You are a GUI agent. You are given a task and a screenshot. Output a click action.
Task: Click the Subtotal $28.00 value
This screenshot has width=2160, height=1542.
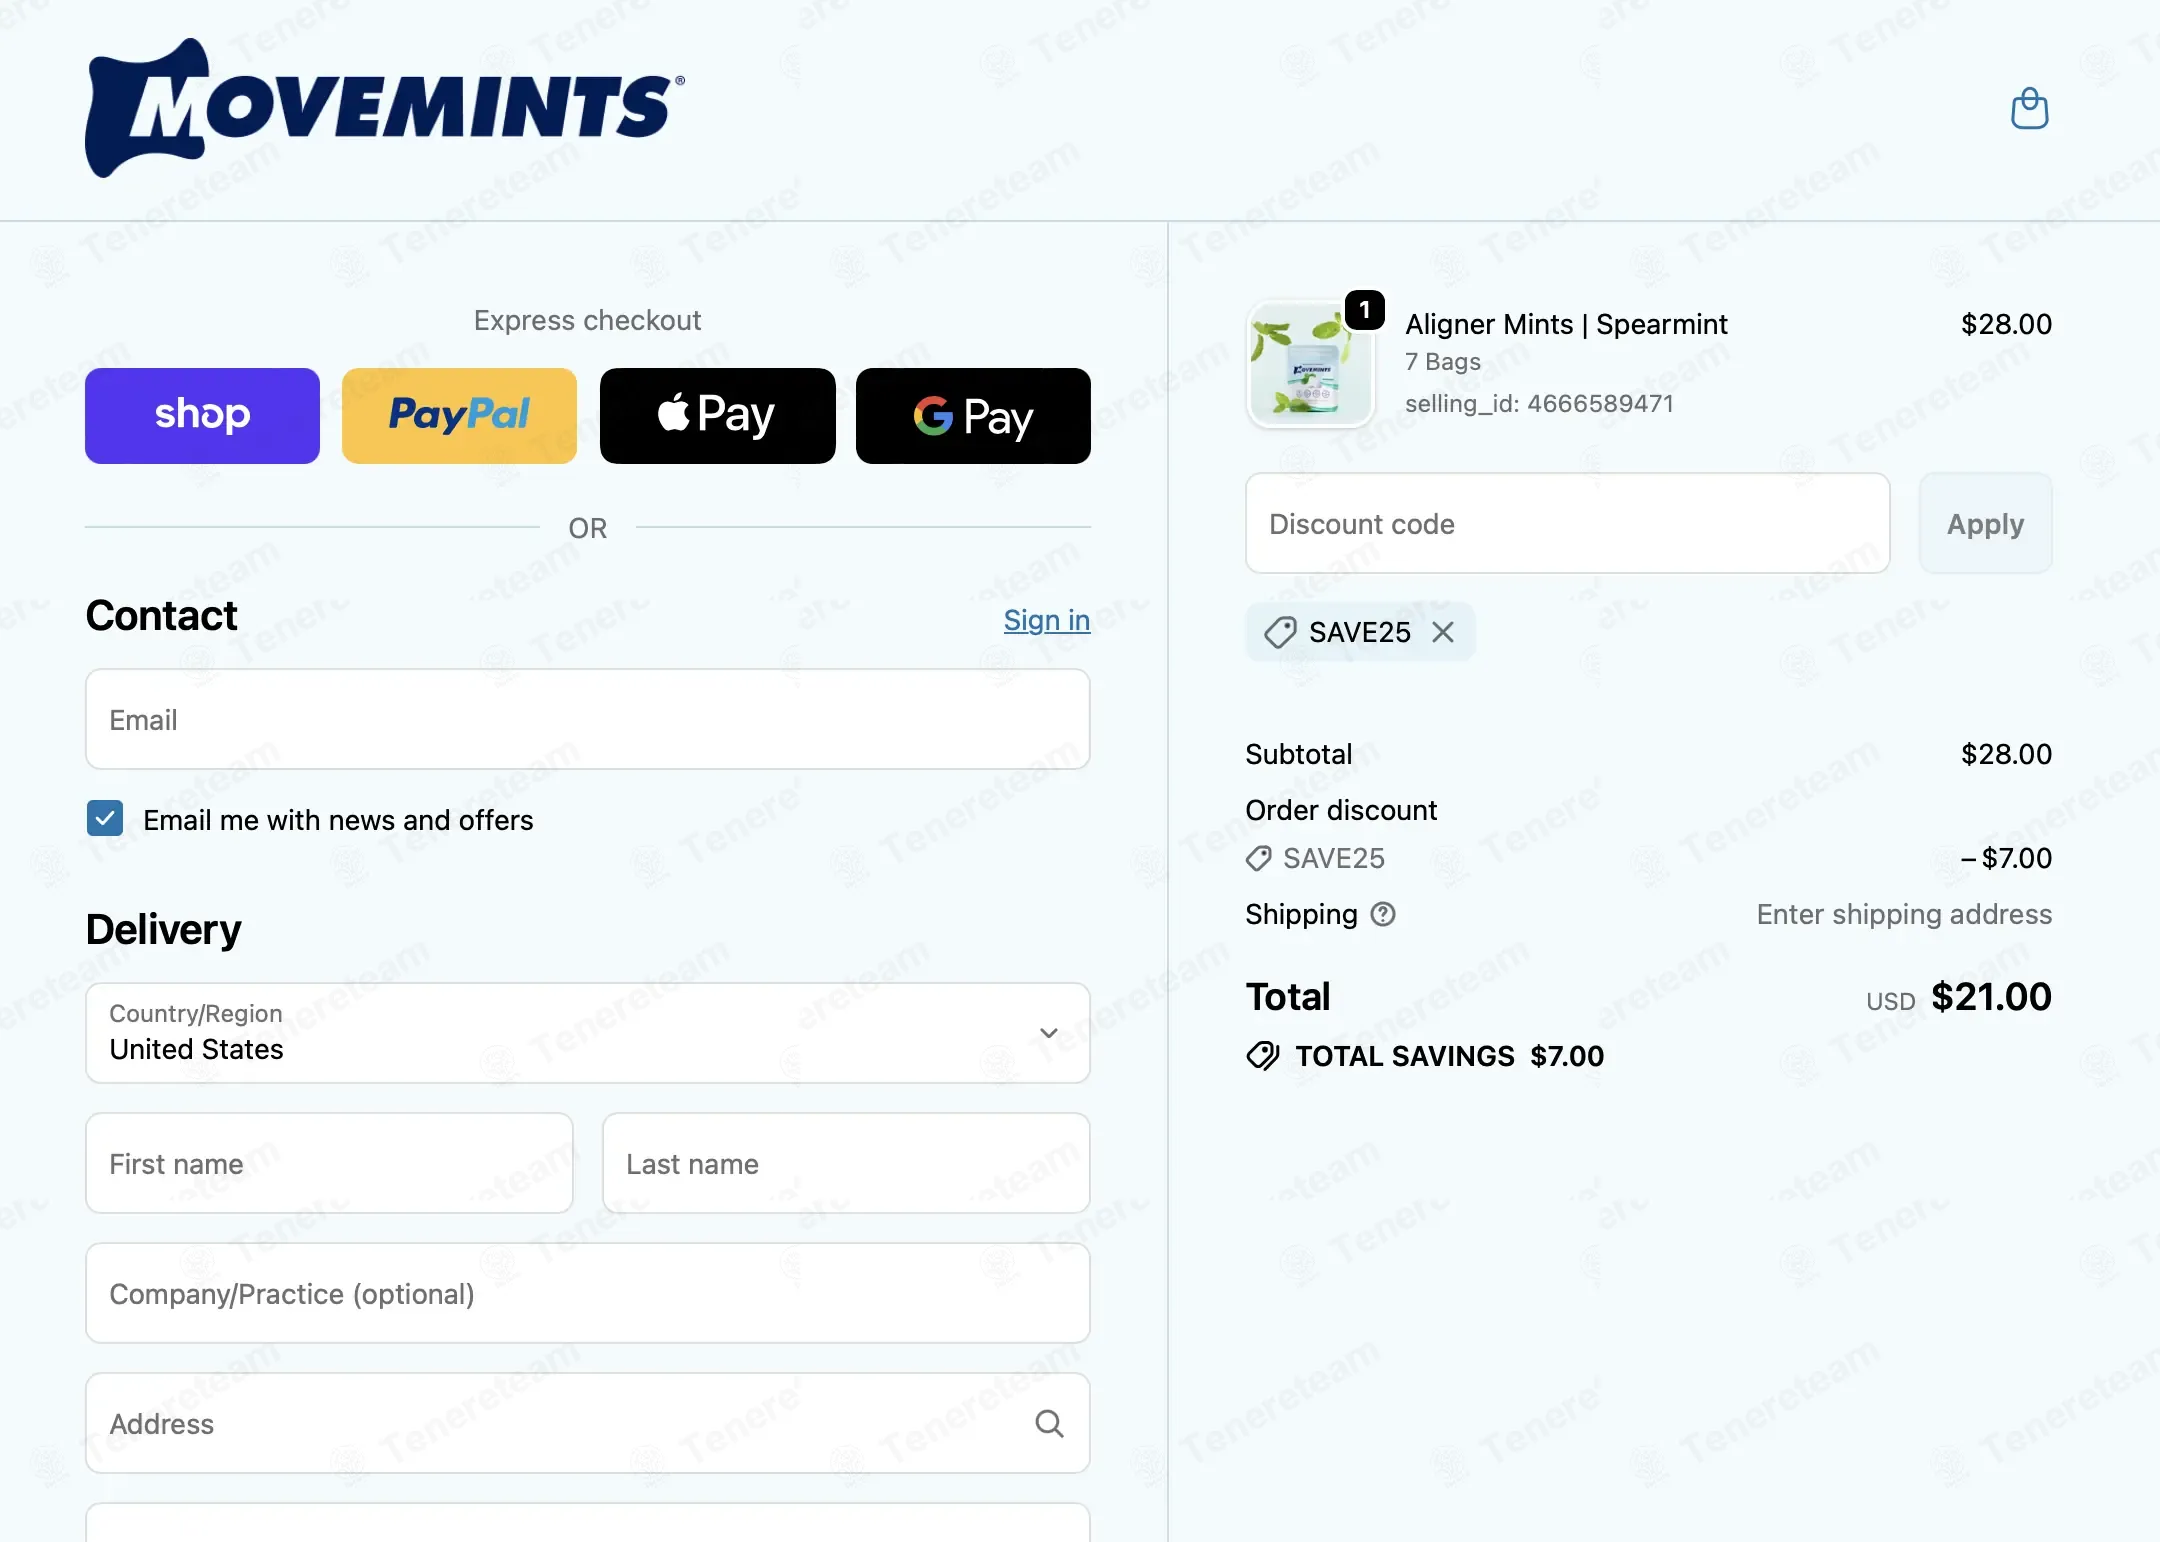2006,754
